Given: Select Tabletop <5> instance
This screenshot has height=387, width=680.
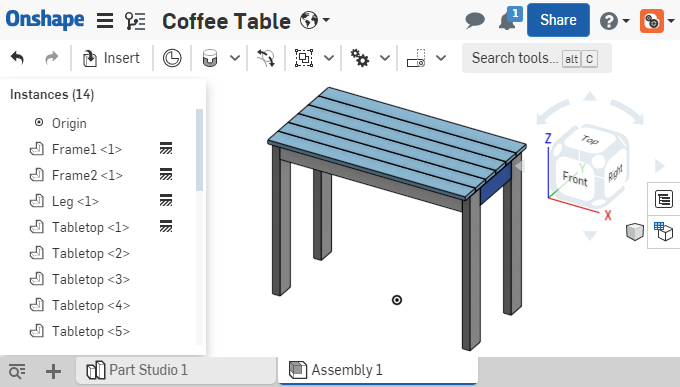Looking at the screenshot, I should click(x=91, y=331).
